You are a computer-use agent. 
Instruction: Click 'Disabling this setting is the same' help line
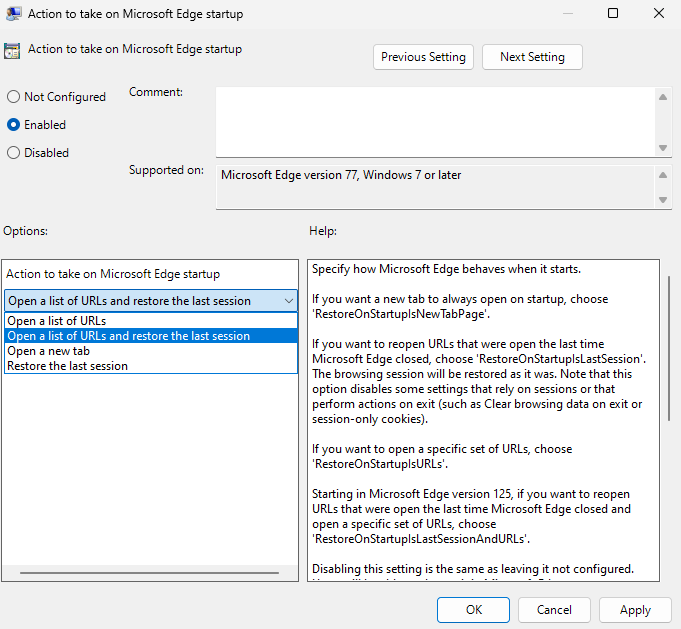click(473, 569)
